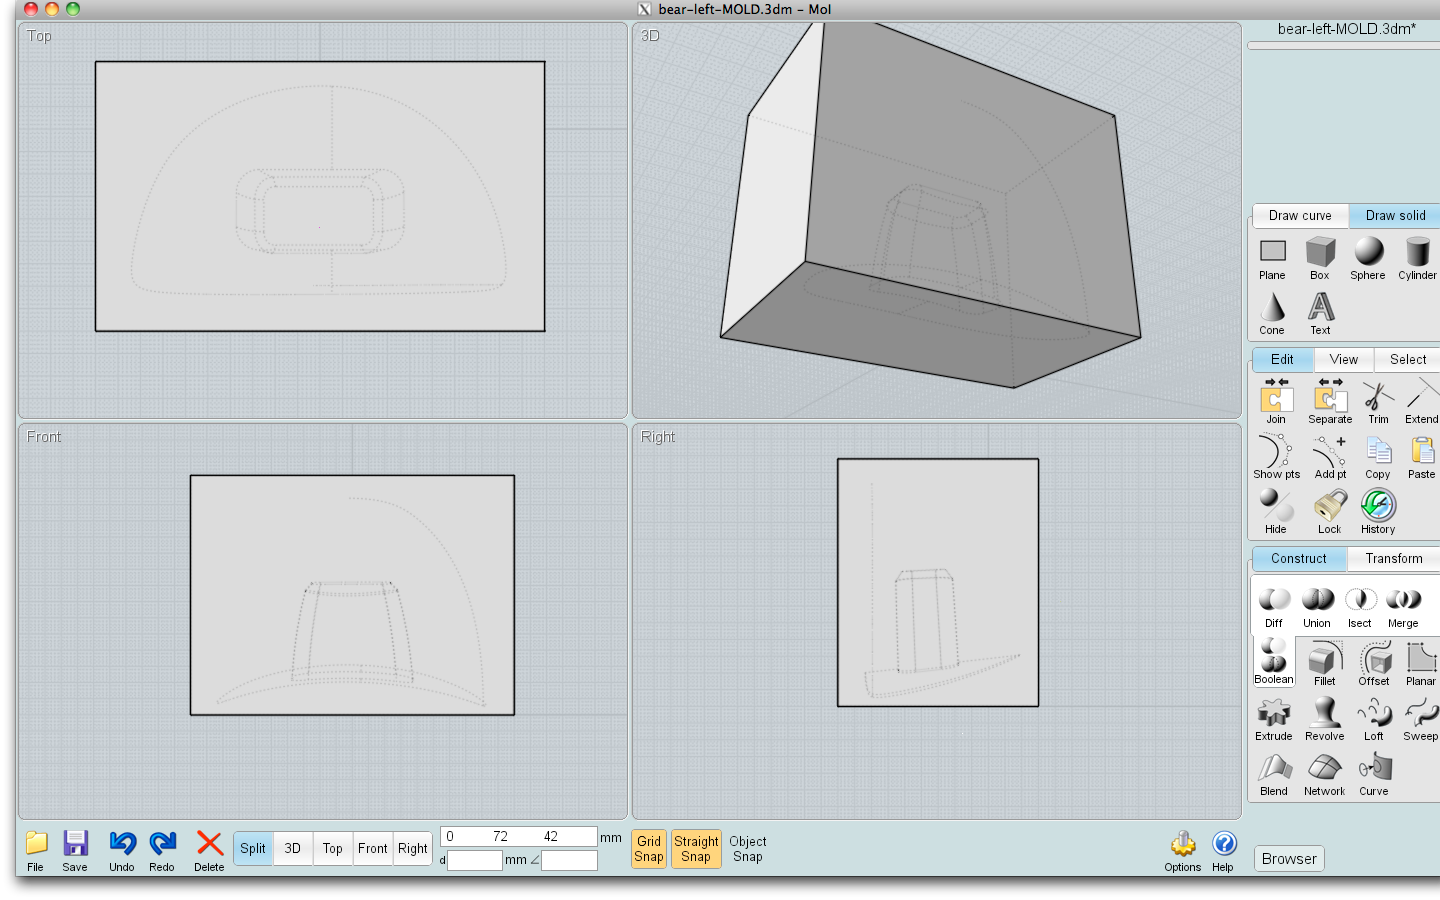Click the Loft tool
This screenshot has height=900, width=1440.
[x=1374, y=719]
